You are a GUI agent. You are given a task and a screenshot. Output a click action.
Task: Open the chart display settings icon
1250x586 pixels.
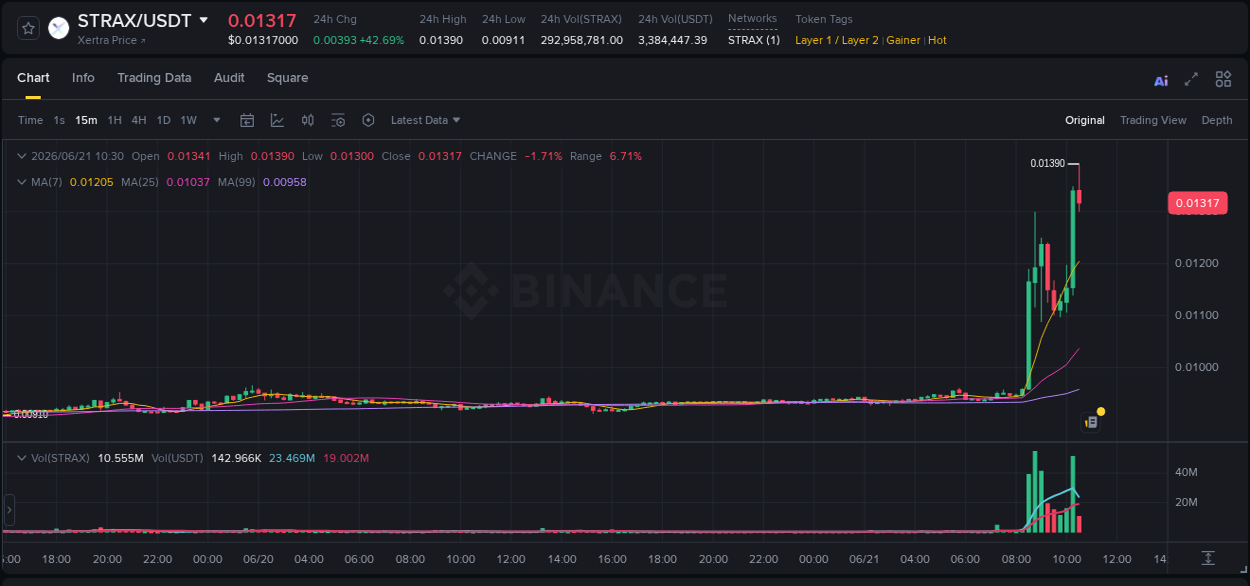pyautogui.click(x=338, y=120)
